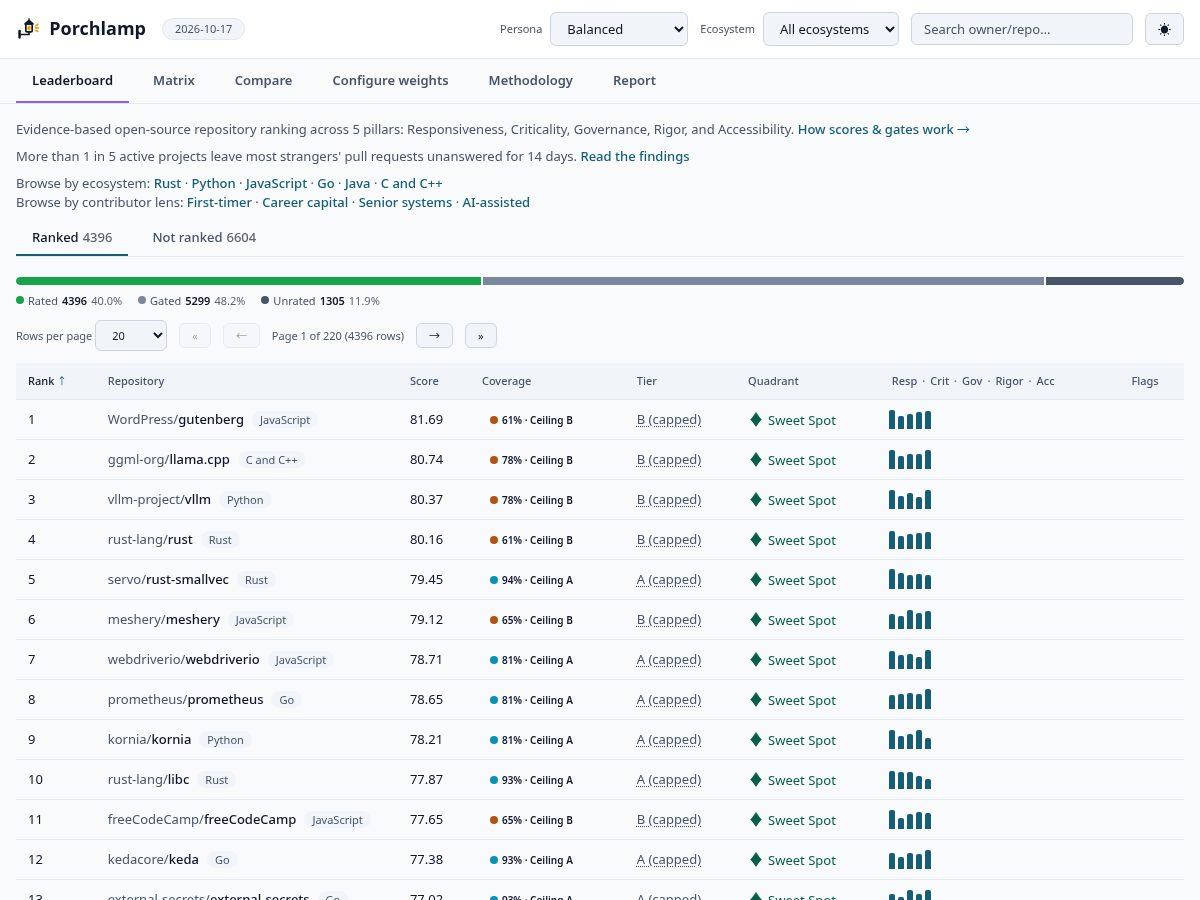Image resolution: width=1200 pixels, height=900 pixels.
Task: Click pillar bar chart for kedacore/keda
Action: [x=910, y=859]
